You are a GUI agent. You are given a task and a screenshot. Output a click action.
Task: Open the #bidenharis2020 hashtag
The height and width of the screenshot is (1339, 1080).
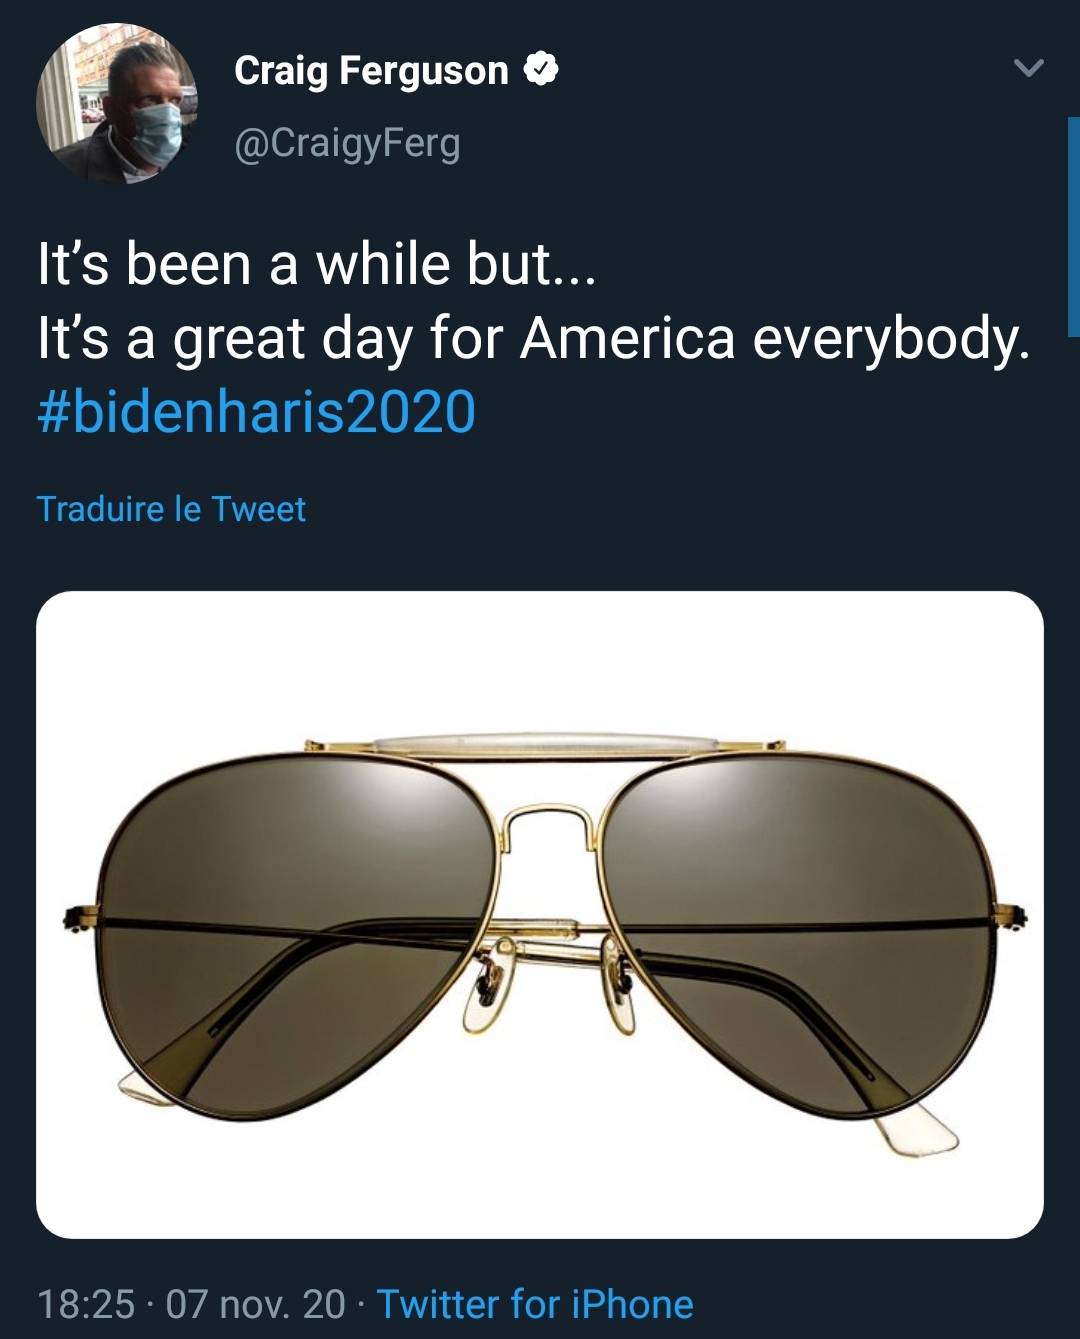point(256,412)
